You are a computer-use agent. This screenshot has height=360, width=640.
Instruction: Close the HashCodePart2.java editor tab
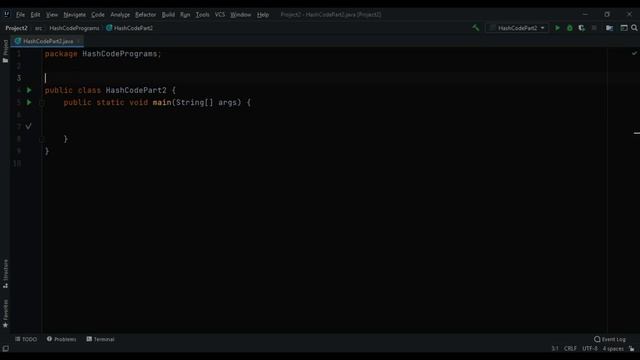79,41
